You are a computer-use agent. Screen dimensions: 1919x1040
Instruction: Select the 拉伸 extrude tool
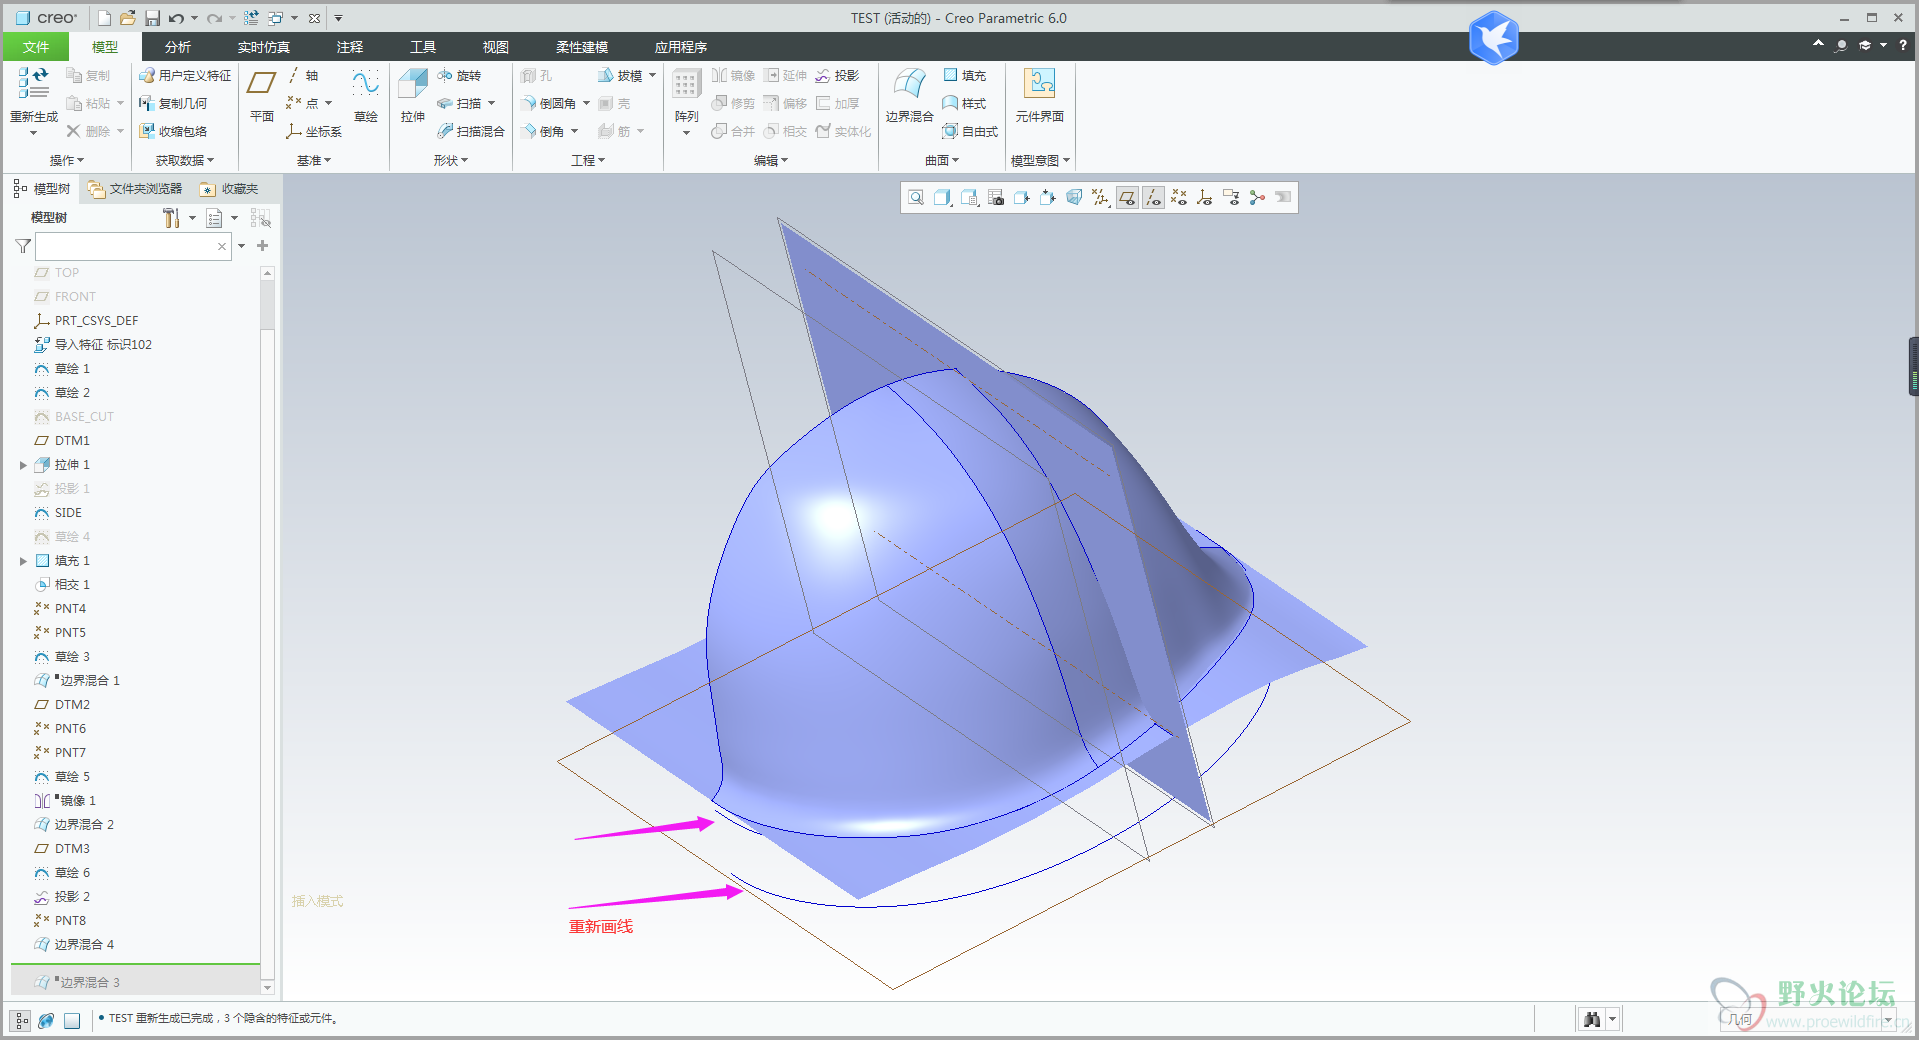(x=413, y=96)
